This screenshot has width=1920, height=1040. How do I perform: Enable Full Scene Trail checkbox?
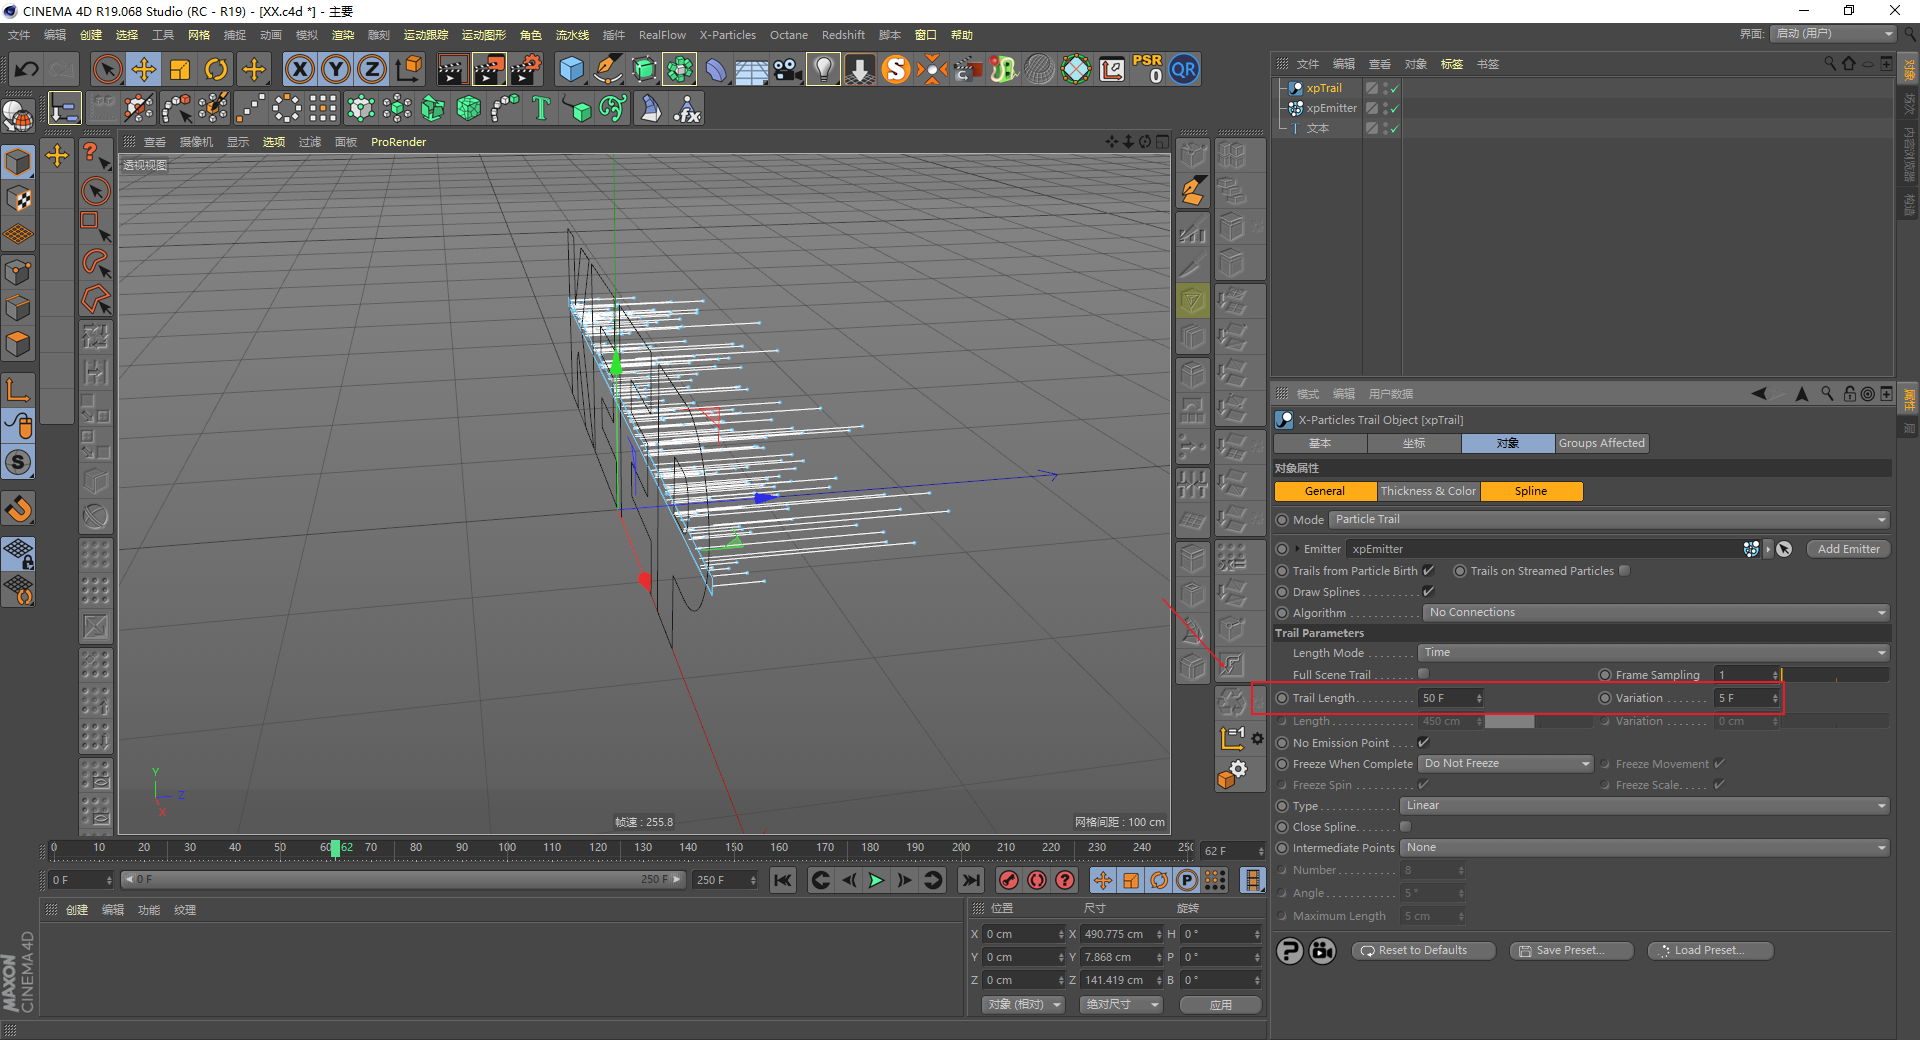click(x=1423, y=675)
